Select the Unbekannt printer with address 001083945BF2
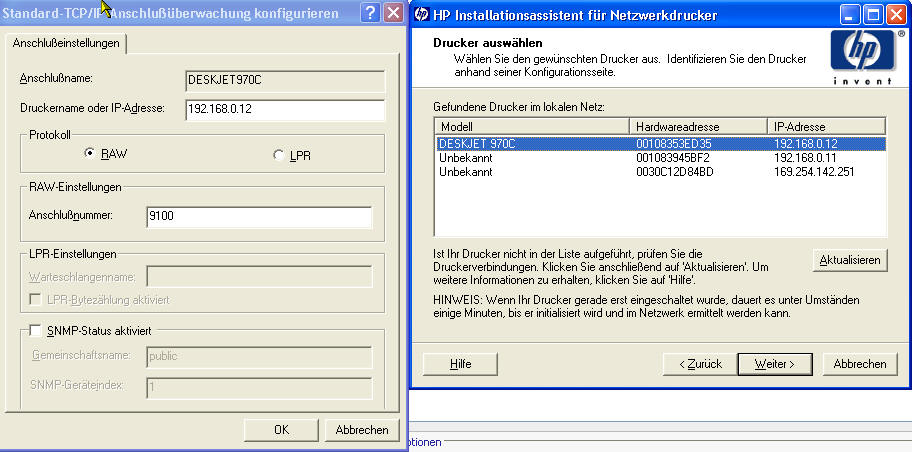Screen dimensions: 912x452 coord(661,158)
